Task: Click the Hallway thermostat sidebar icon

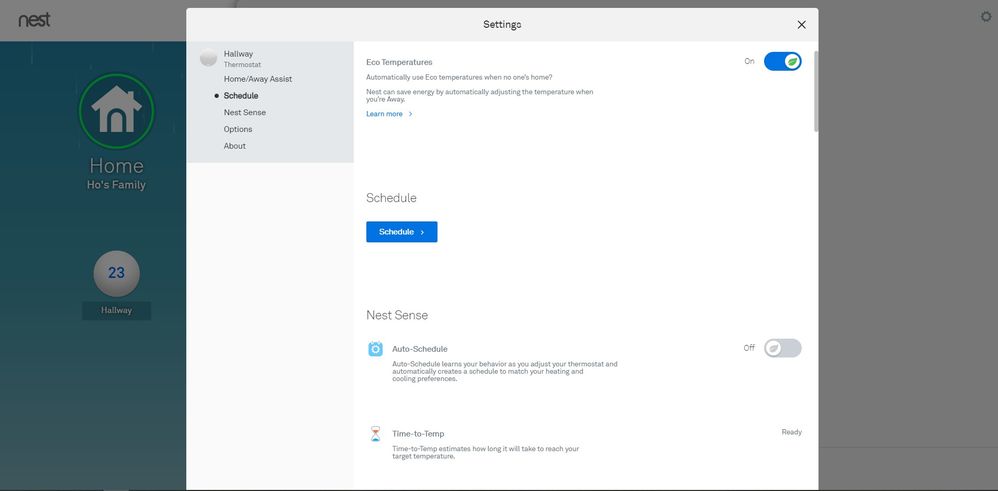Action: coord(208,58)
